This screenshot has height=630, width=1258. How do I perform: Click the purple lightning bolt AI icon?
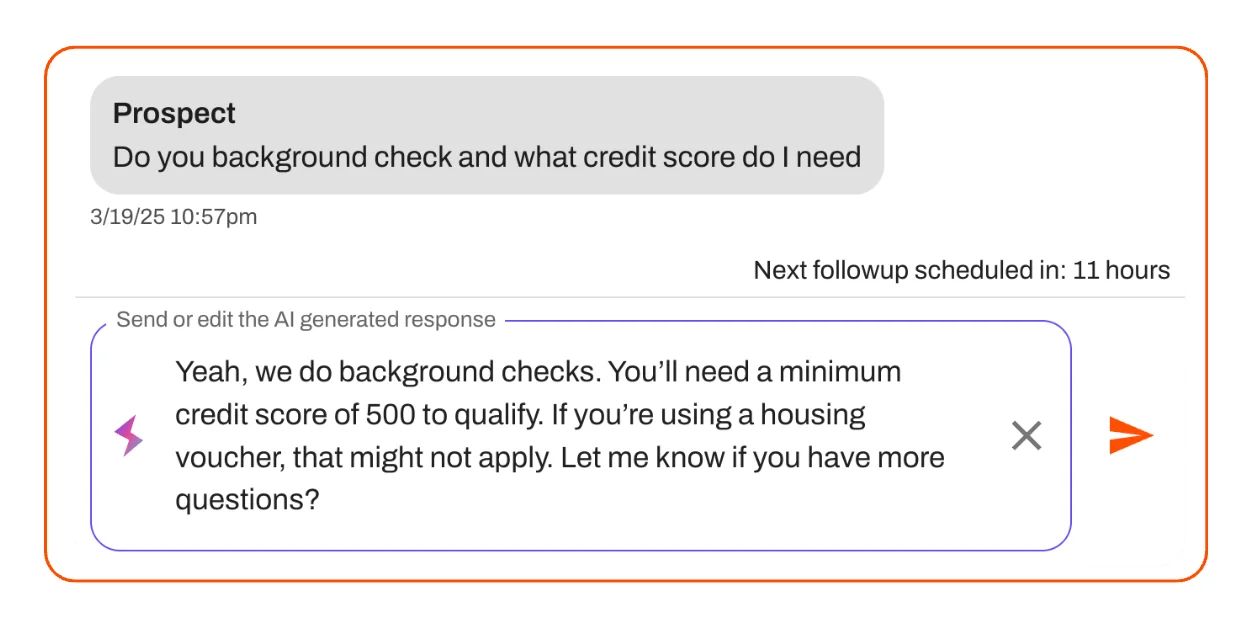[x=128, y=436]
